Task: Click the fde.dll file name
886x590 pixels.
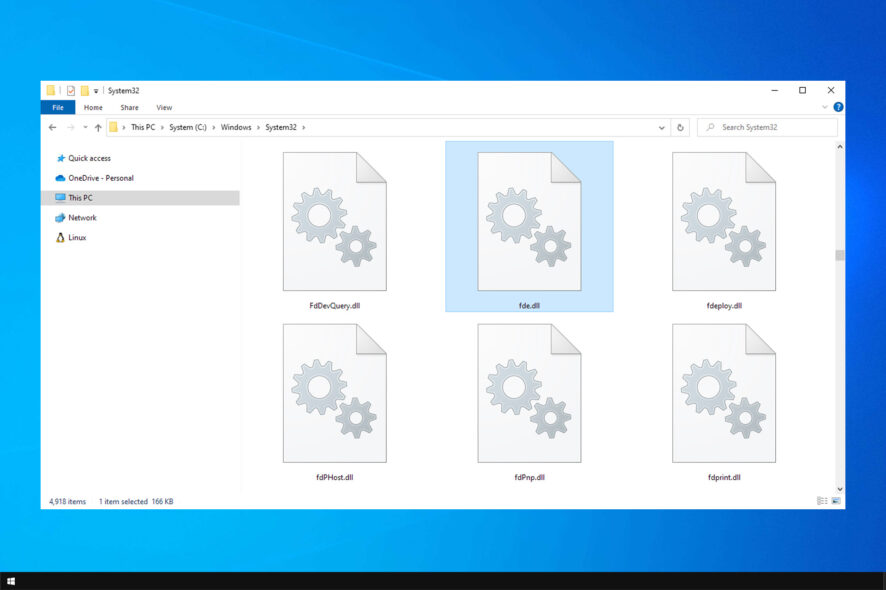Action: [x=529, y=306]
